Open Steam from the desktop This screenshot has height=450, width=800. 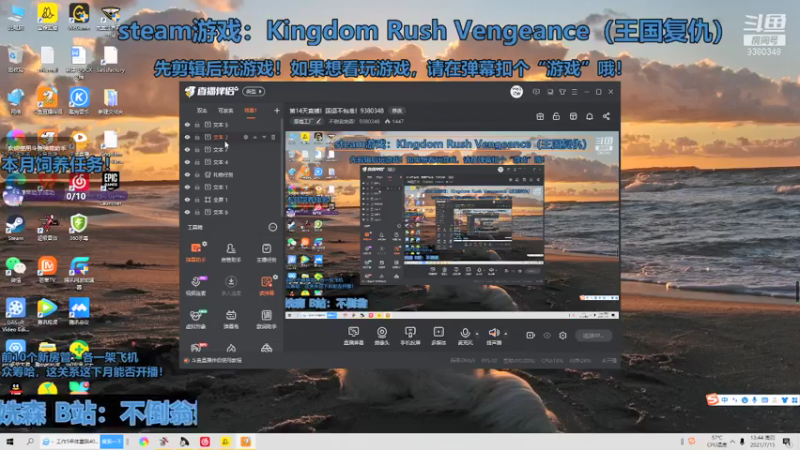15,227
